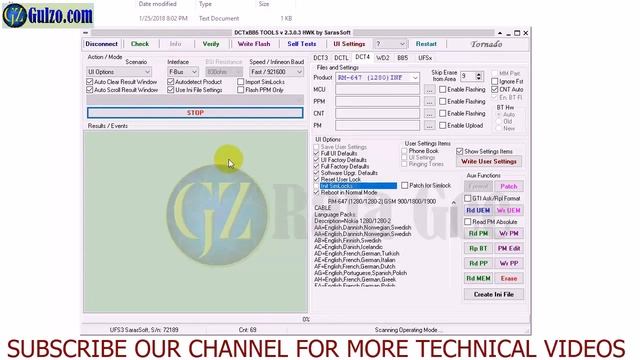
Task: Expand the Interface F-Bus dropdown
Action: pyautogui.click(x=183, y=72)
